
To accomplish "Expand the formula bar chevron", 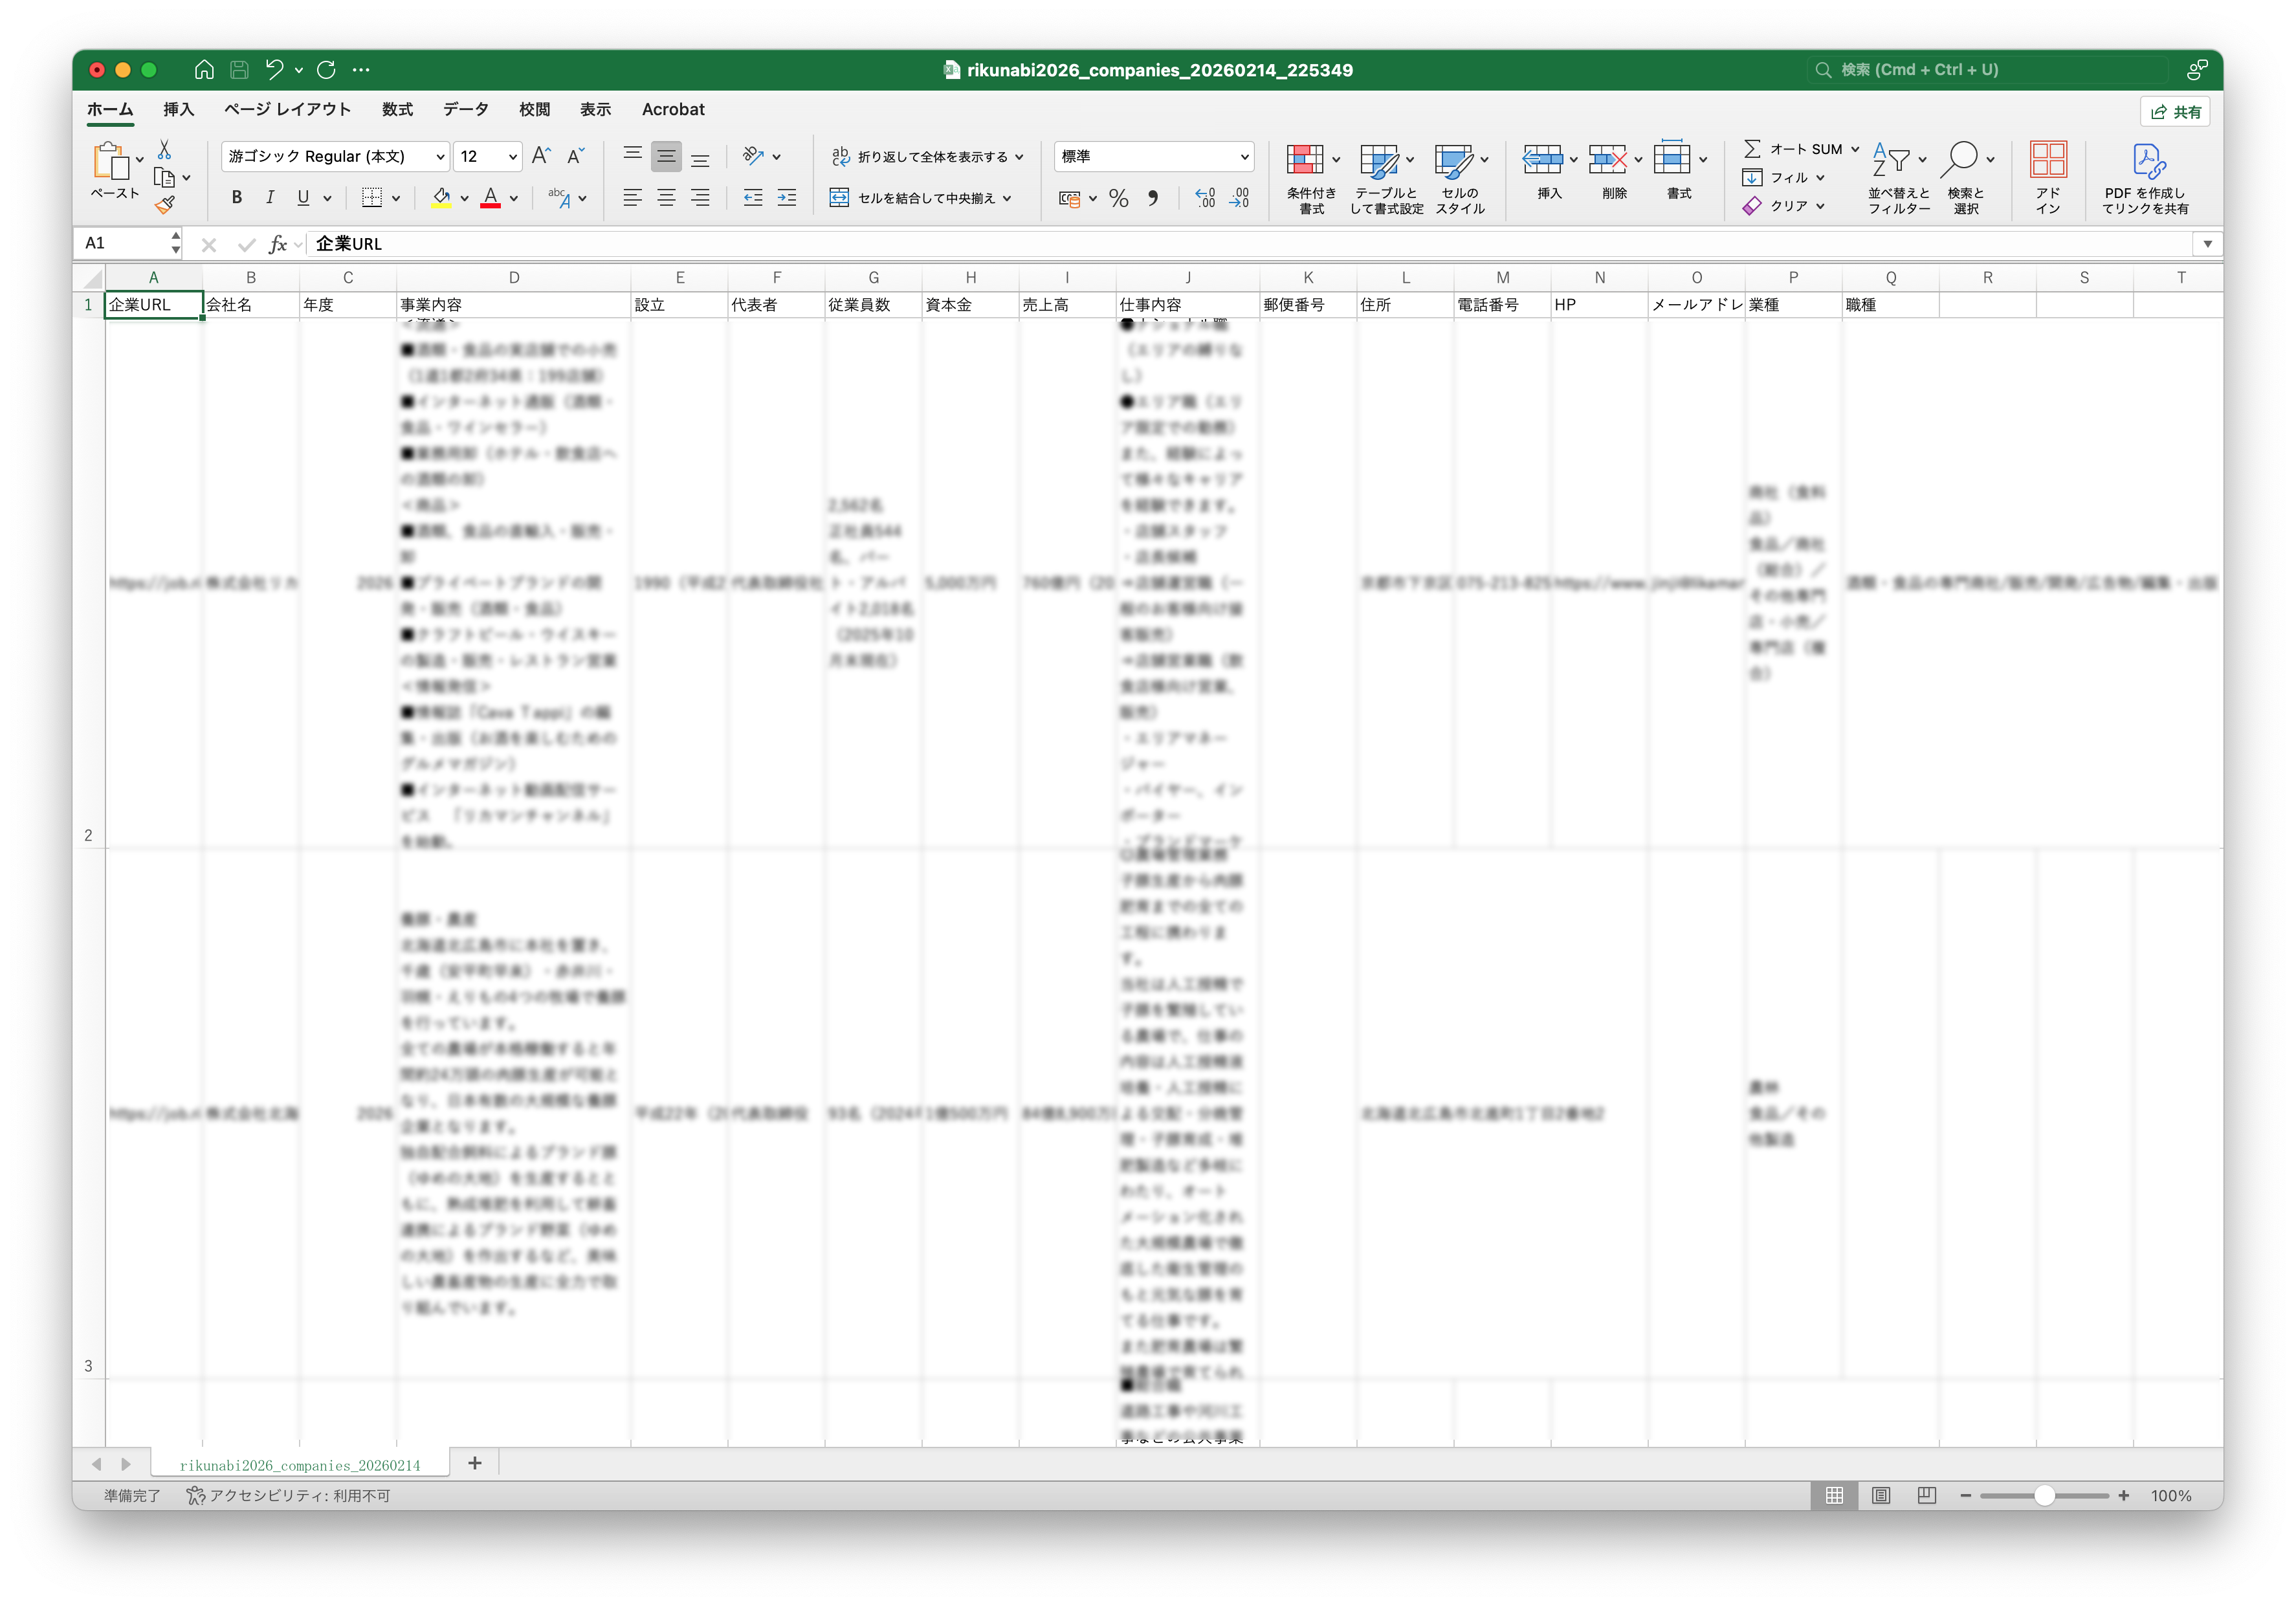I will (x=2207, y=244).
